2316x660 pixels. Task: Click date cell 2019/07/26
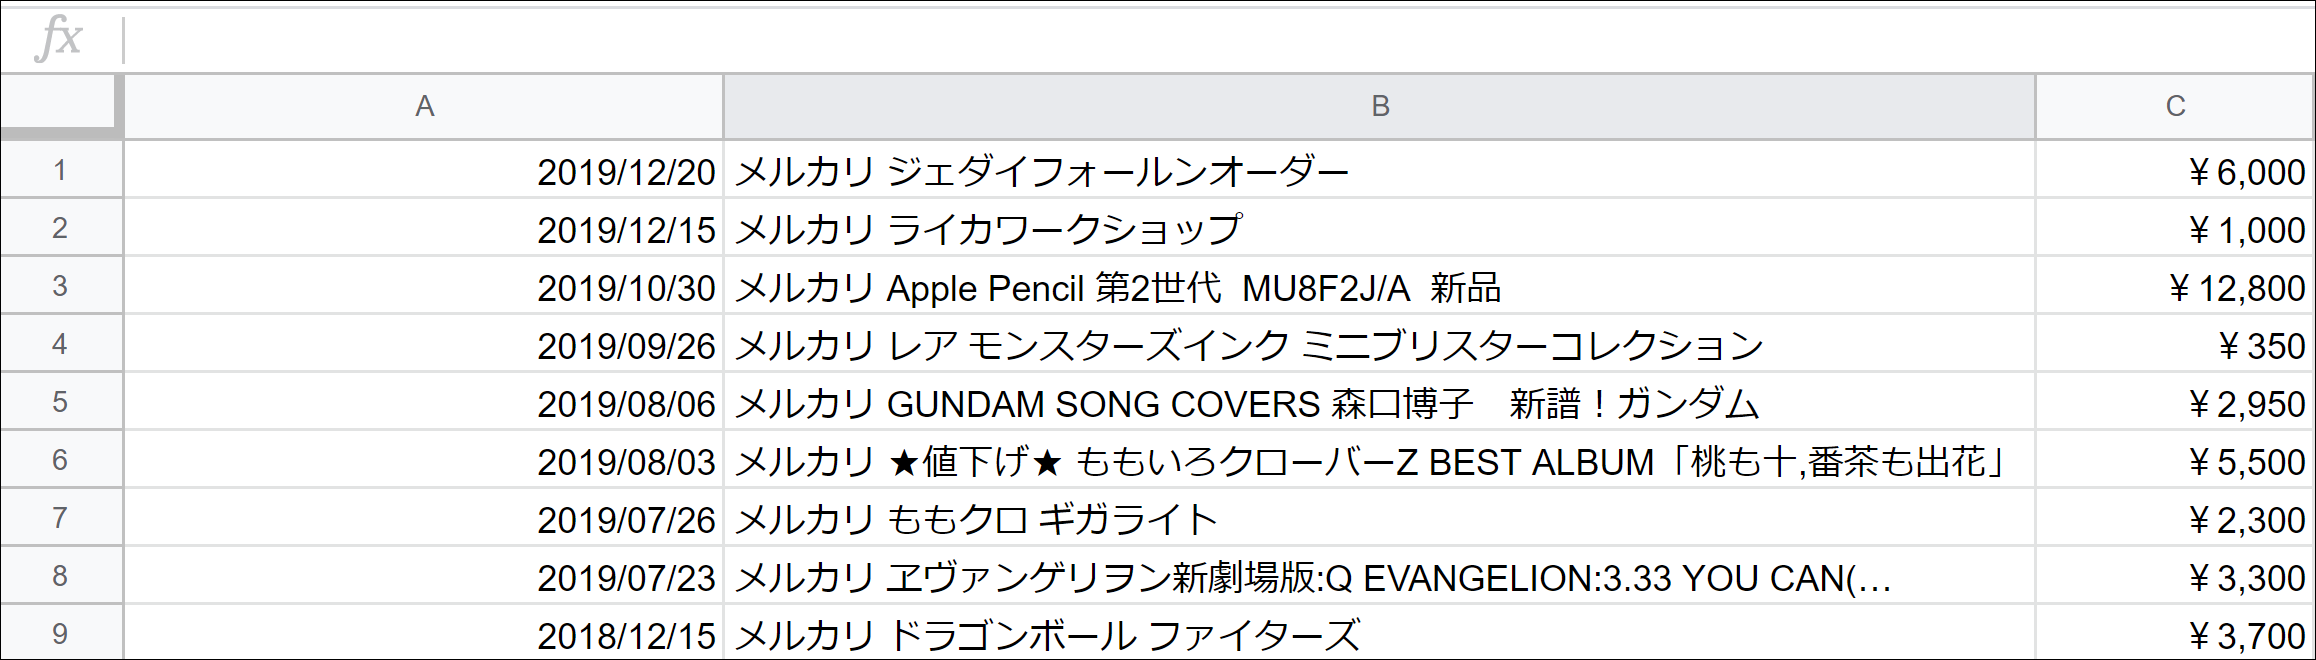424,518
